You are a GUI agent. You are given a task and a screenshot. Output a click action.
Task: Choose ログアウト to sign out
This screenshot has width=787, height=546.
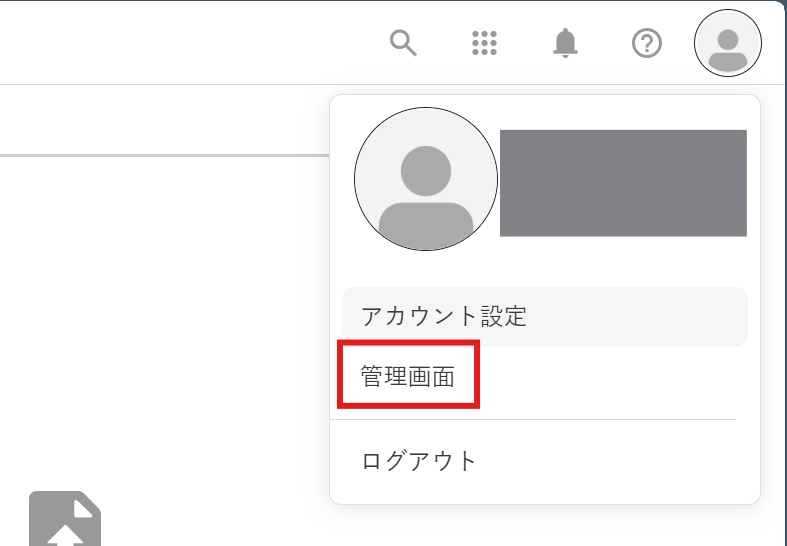pos(419,461)
